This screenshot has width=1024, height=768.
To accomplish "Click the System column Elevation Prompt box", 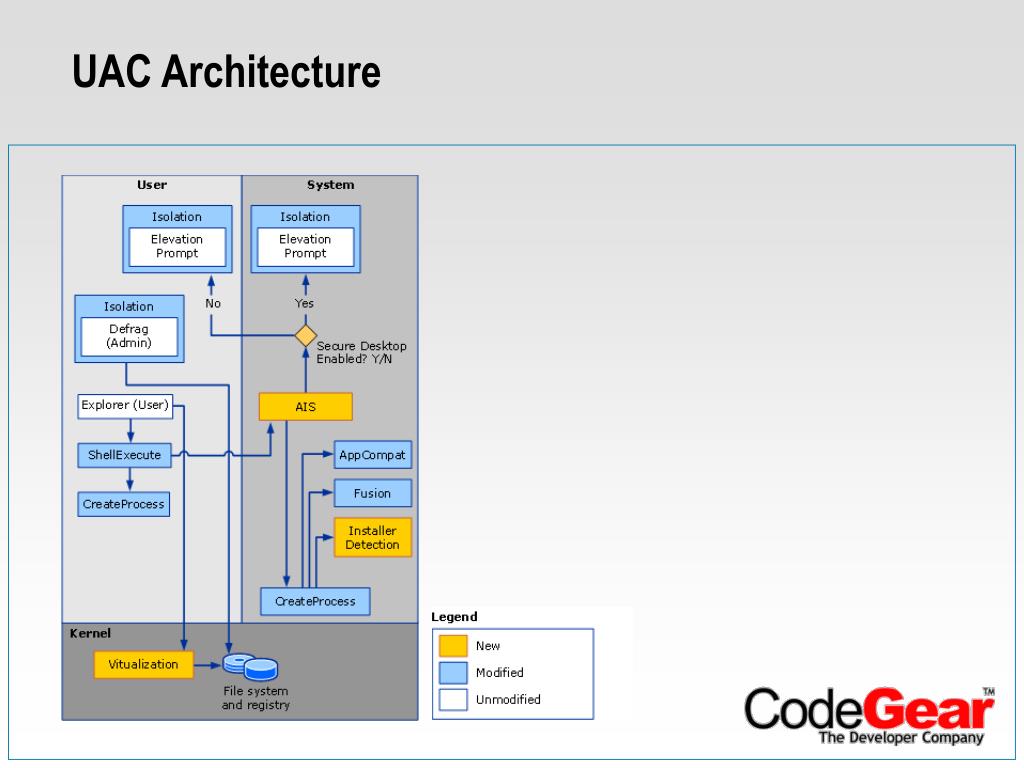I will [305, 247].
